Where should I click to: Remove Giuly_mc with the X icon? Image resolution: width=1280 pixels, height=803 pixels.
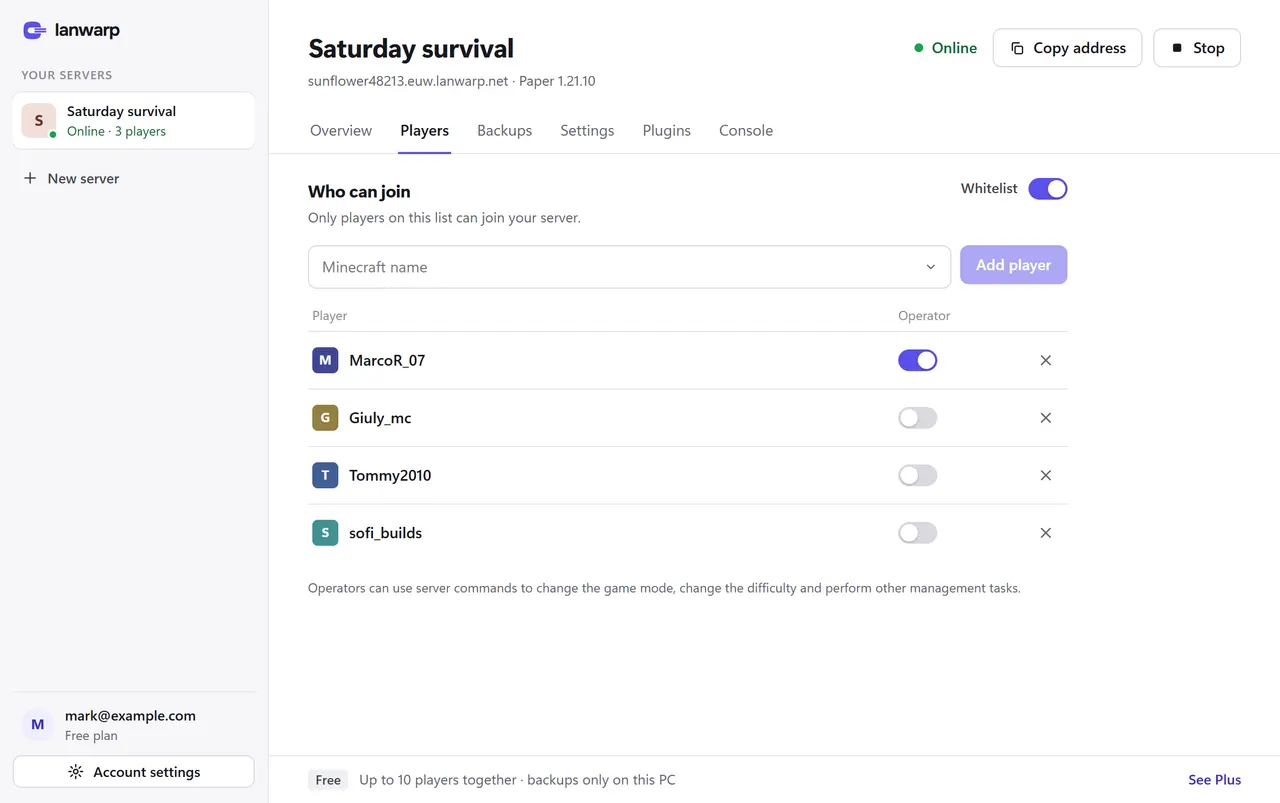pos(1045,418)
